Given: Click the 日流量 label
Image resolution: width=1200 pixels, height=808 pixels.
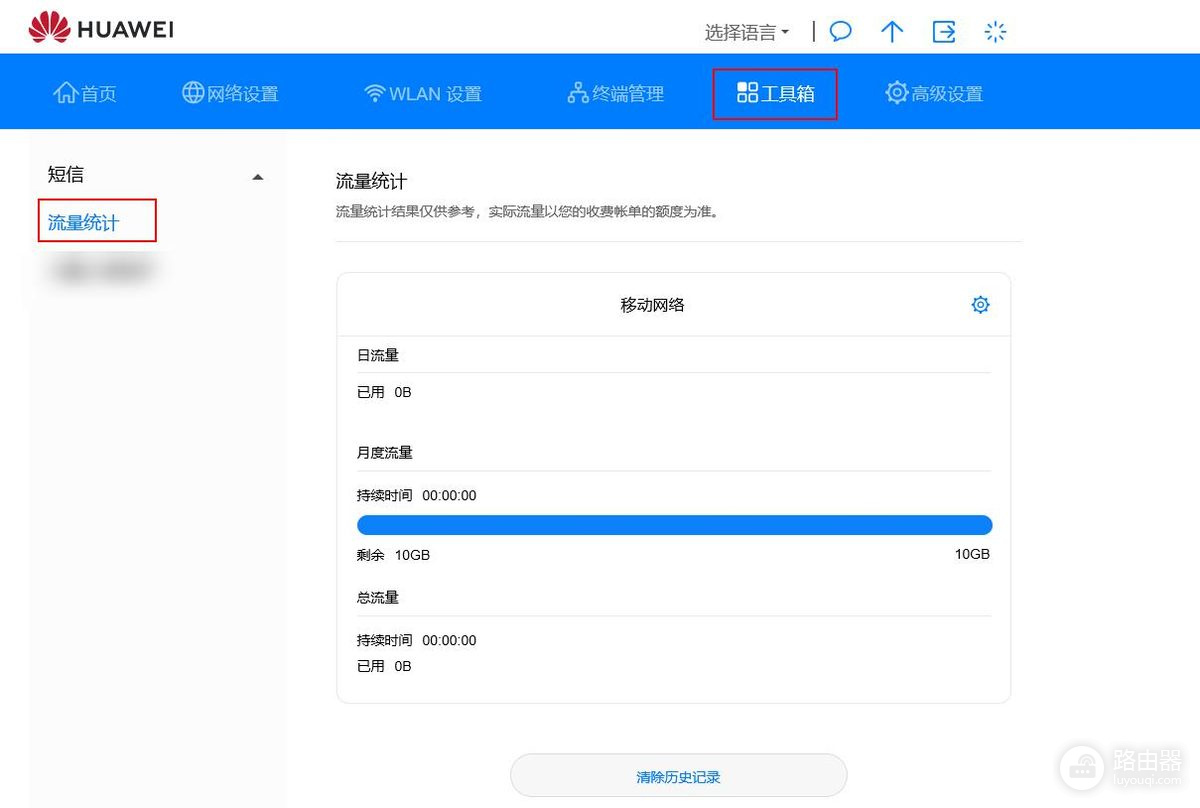Looking at the screenshot, I should [378, 355].
